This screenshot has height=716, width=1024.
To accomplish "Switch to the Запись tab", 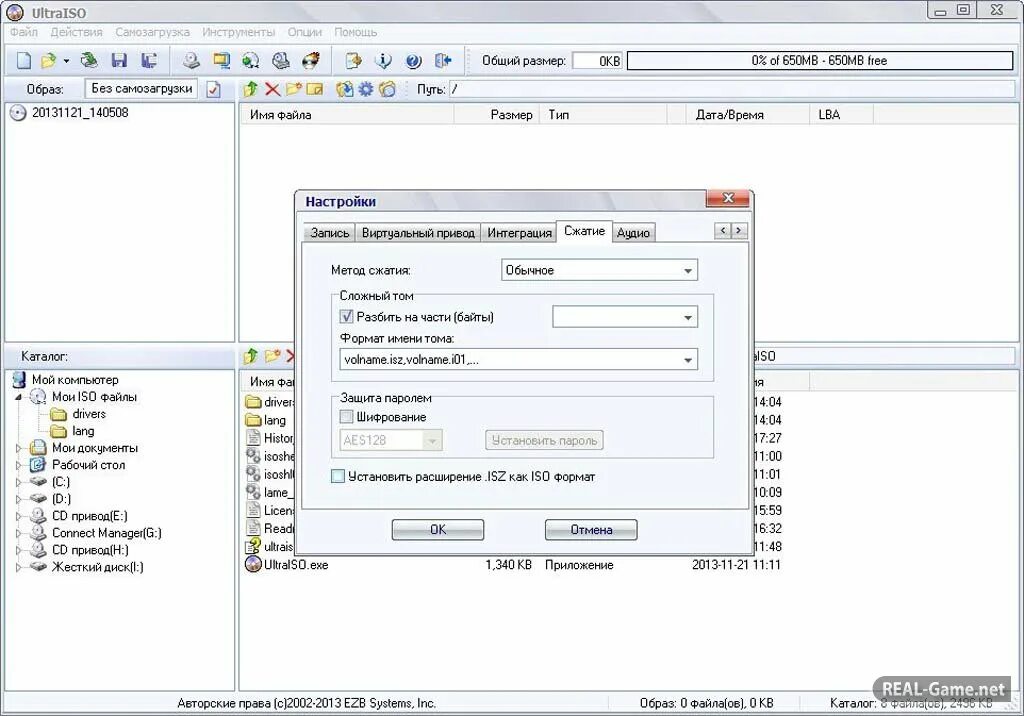I will pos(329,233).
